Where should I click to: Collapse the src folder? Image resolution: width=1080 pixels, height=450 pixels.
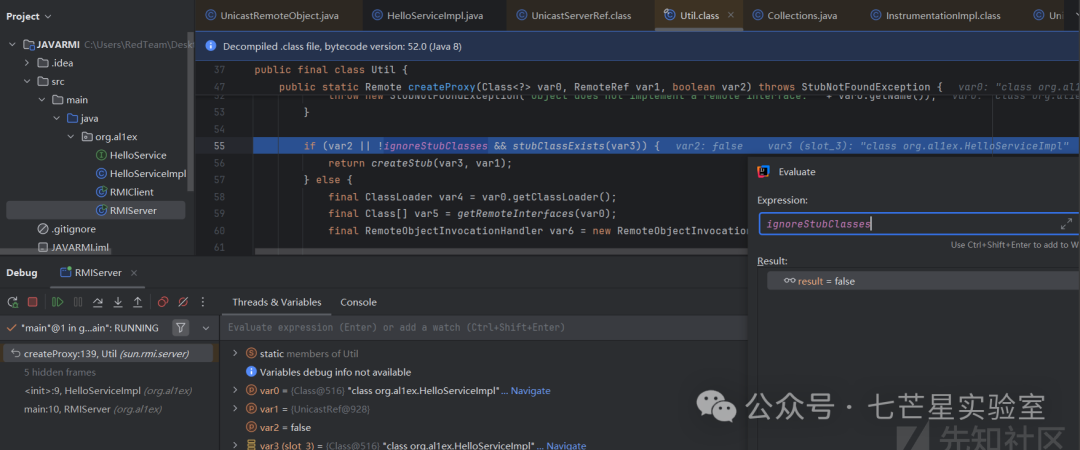27,81
